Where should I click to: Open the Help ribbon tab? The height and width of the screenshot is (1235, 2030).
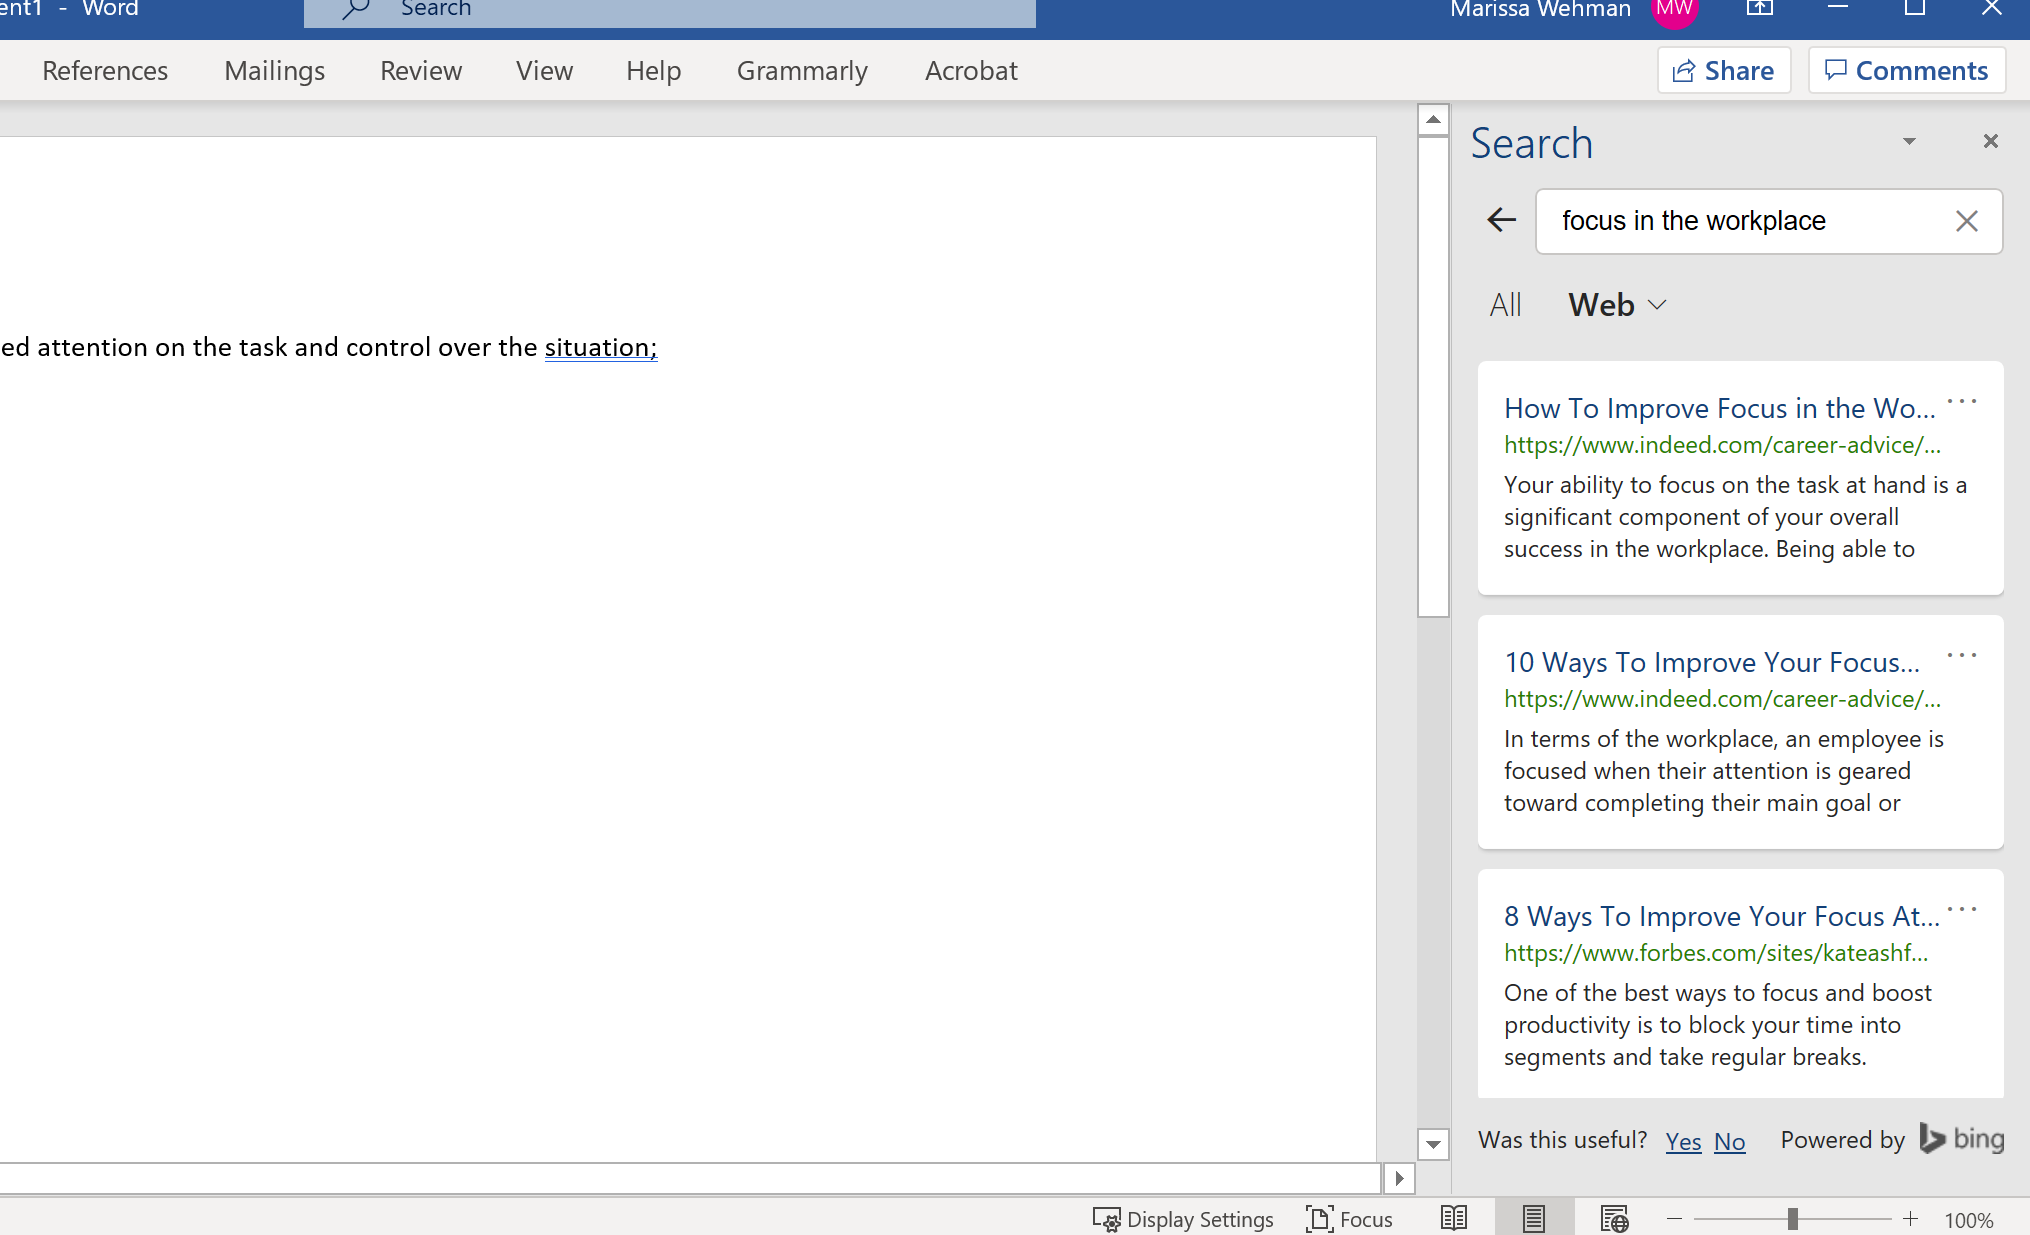click(x=653, y=71)
